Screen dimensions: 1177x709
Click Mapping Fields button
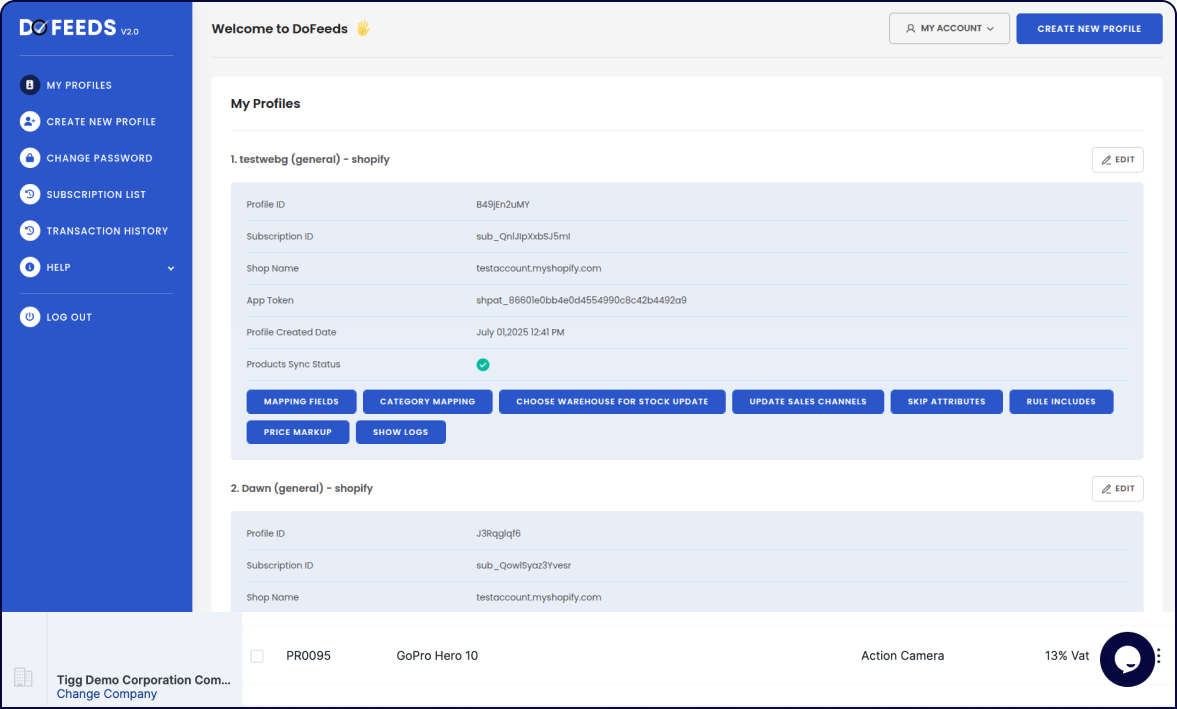301,401
